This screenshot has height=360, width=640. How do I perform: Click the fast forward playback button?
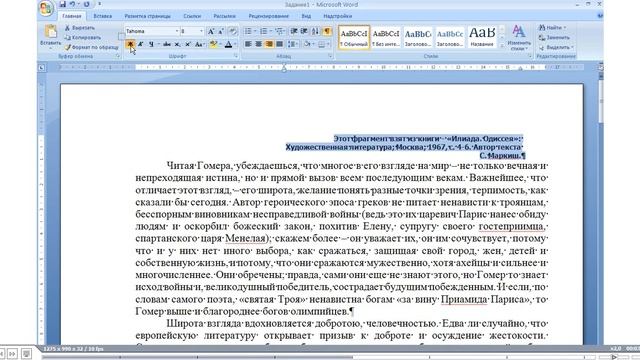tap(12, 353)
